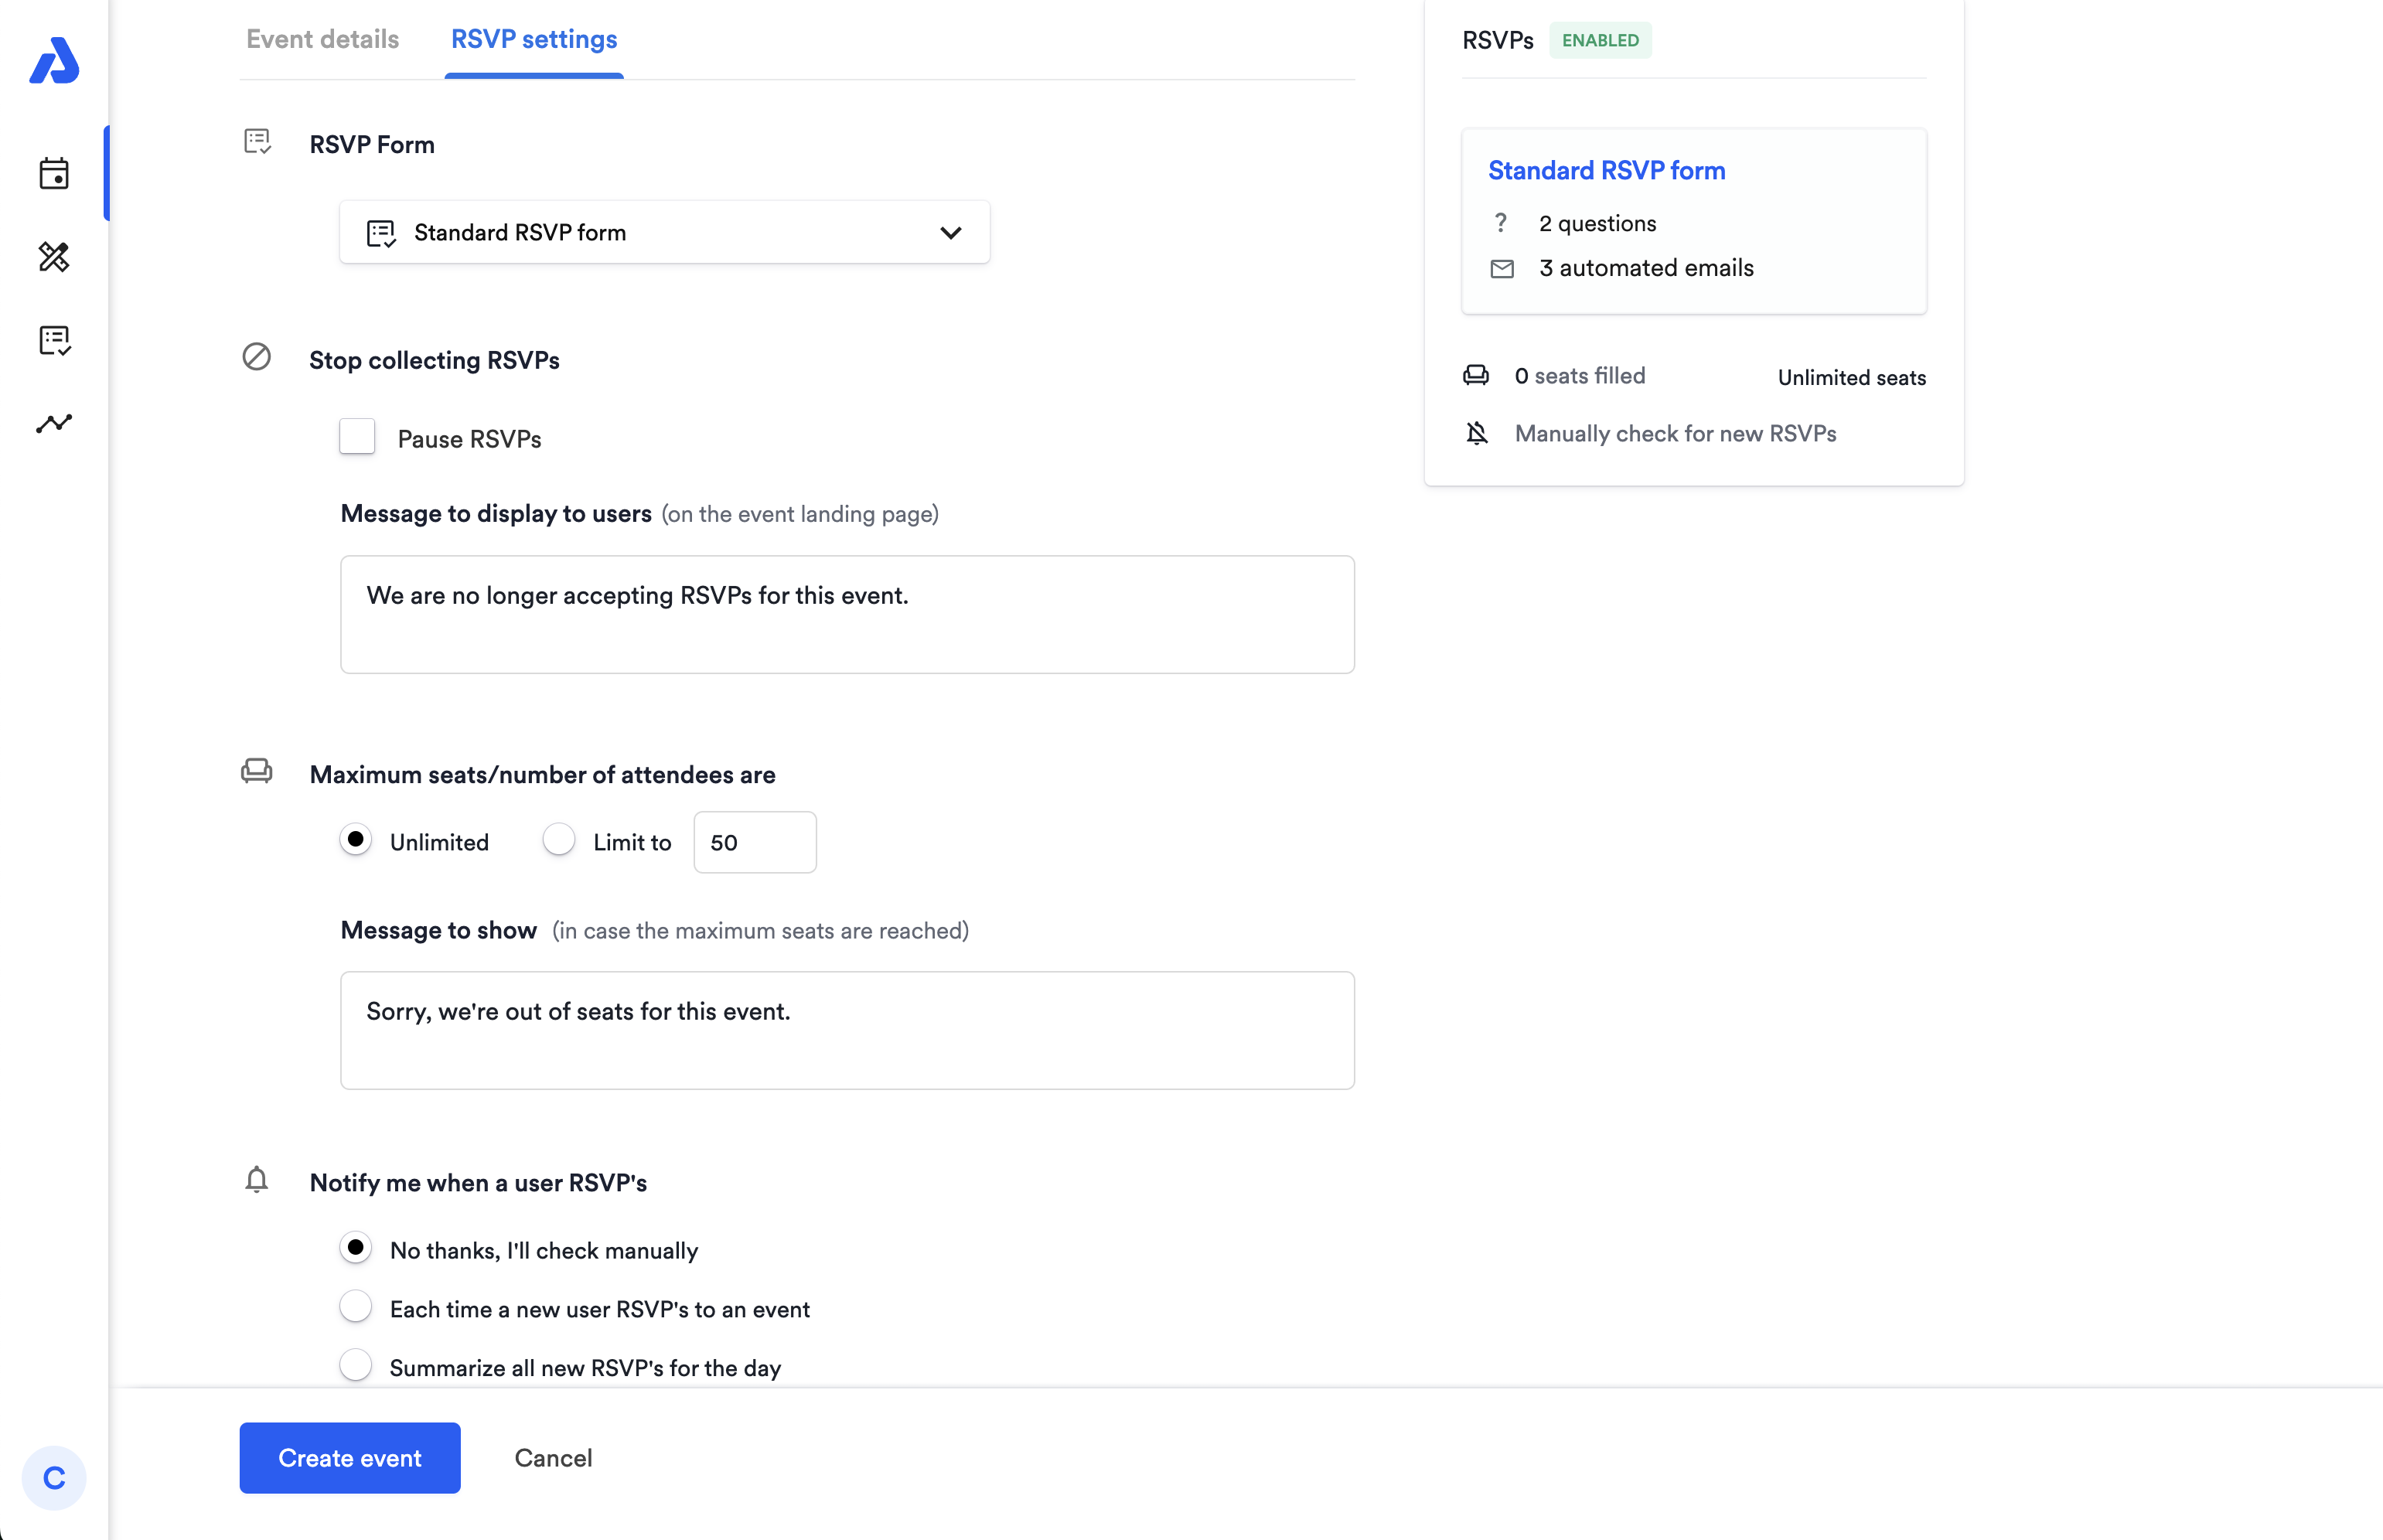Click the mail icon beside automated emails
2383x1540 pixels.
click(1501, 268)
